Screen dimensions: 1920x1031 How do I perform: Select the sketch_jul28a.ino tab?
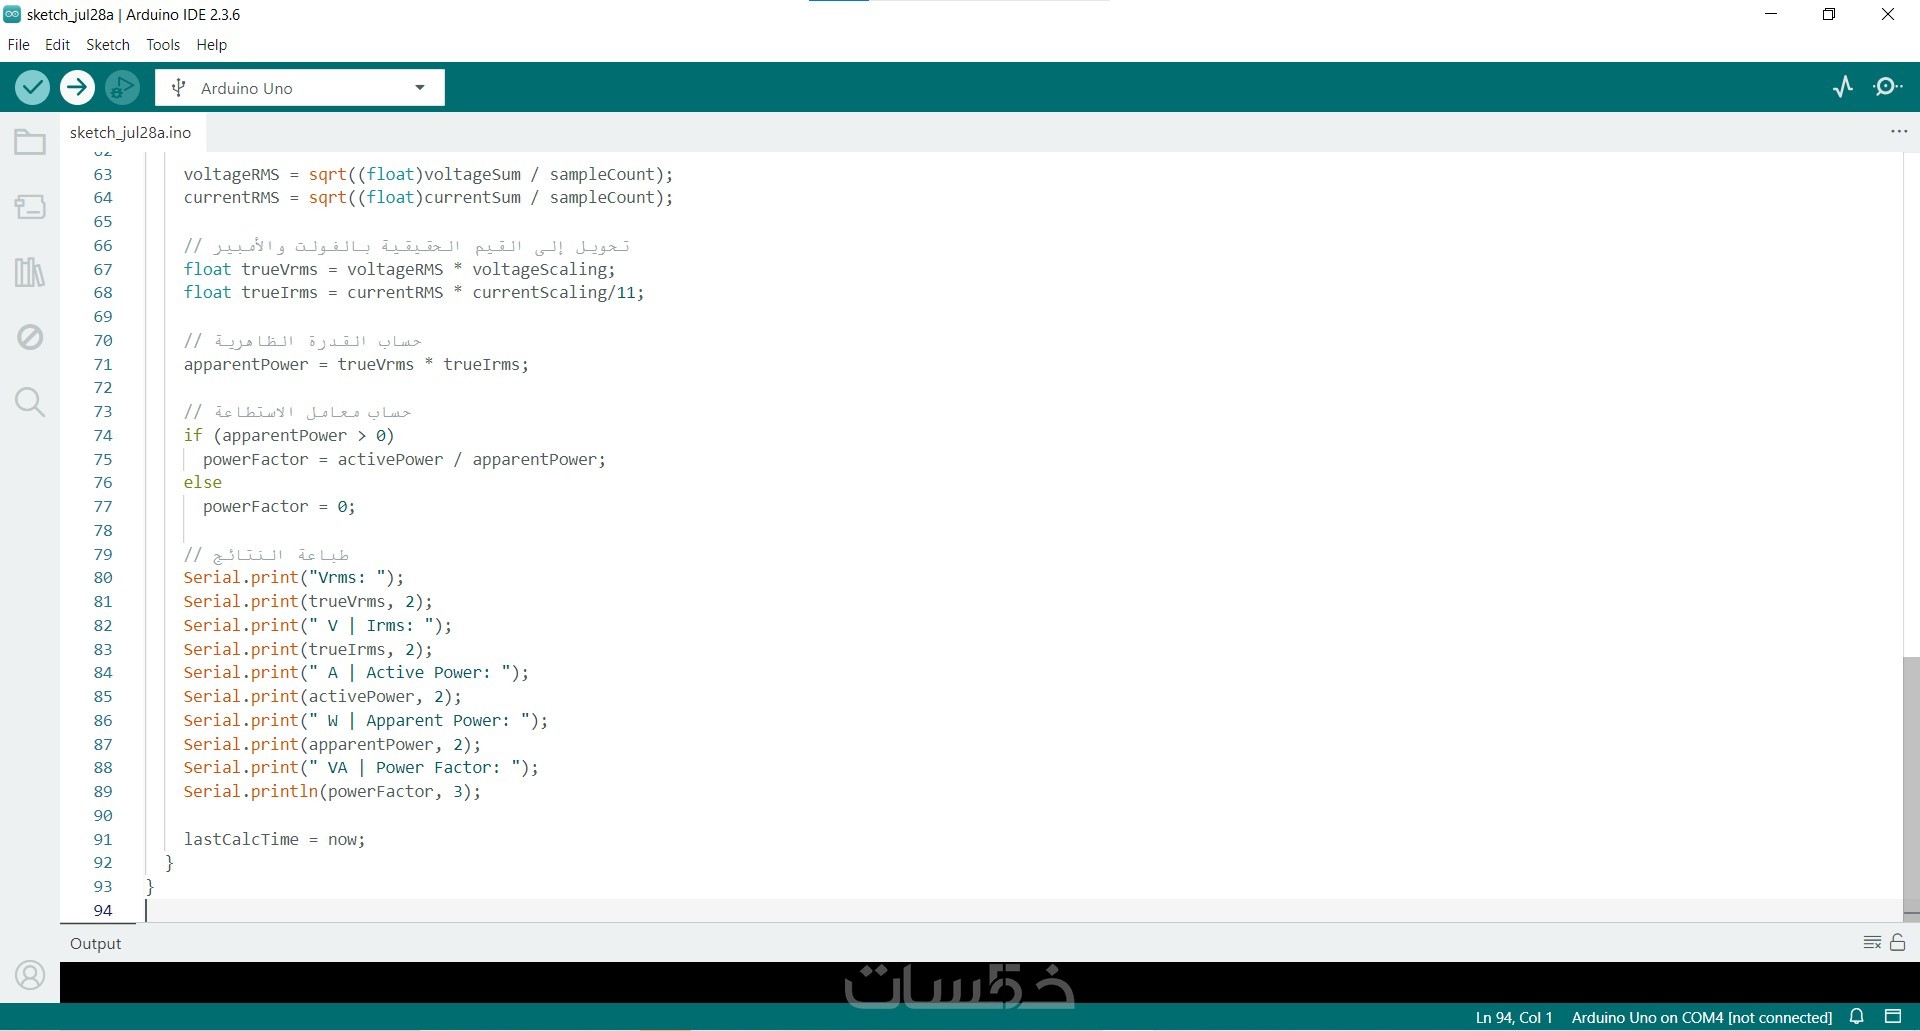pos(130,132)
